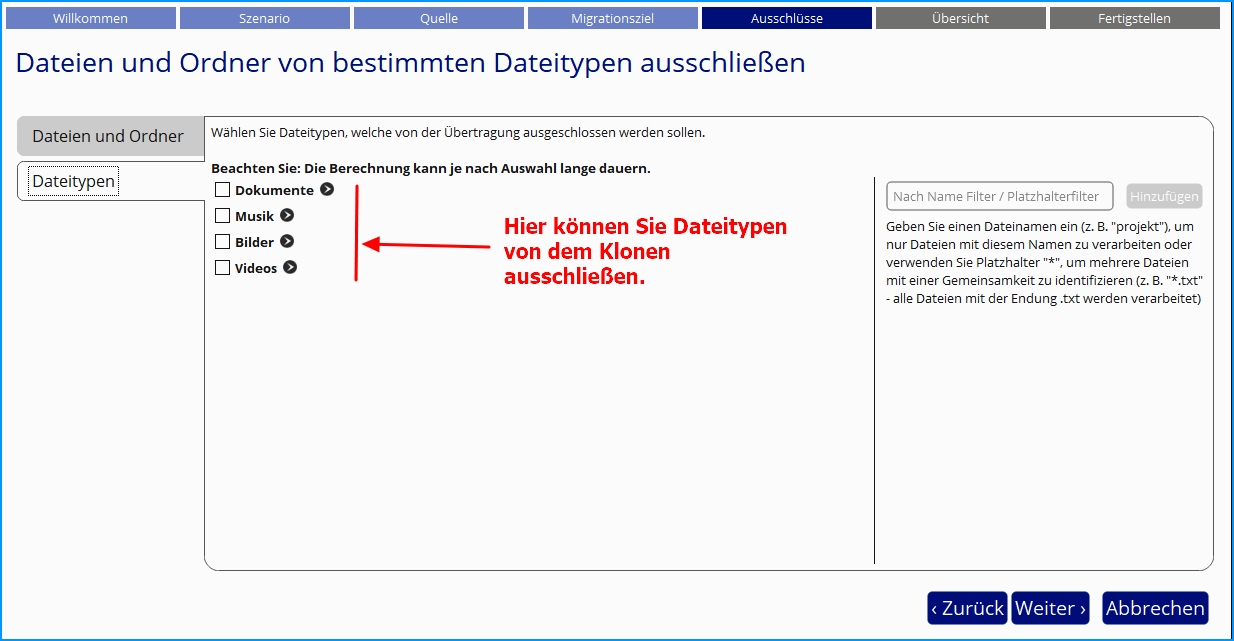
Task: Expand the Dokumente file type arrow
Action: point(327,189)
